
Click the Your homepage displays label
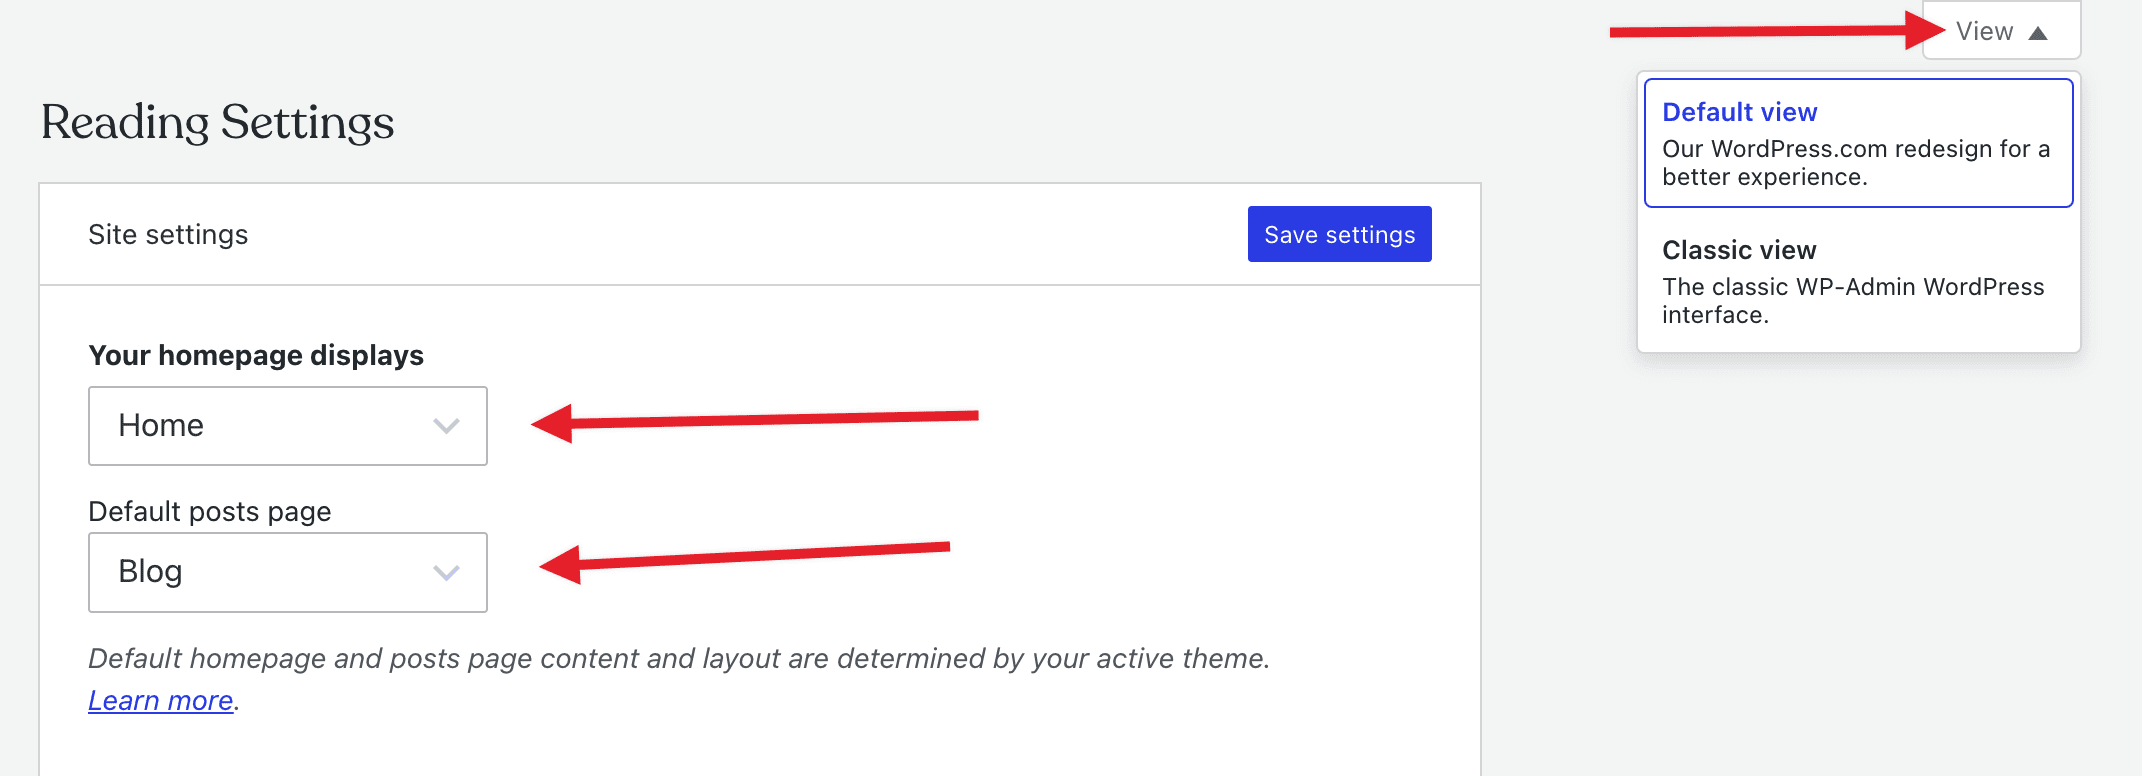click(256, 355)
